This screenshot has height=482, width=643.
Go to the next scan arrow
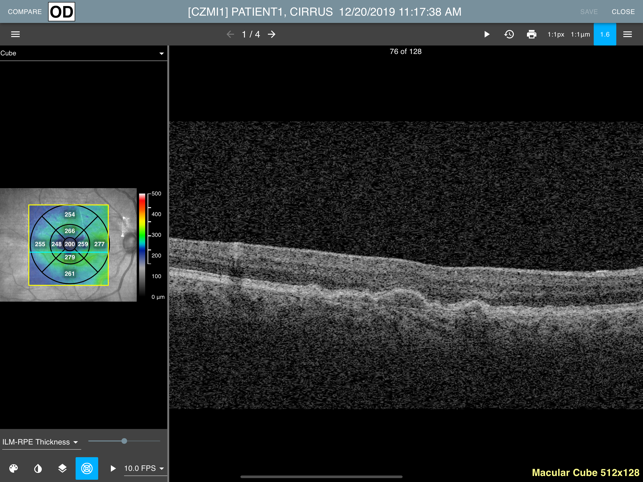tap(271, 34)
